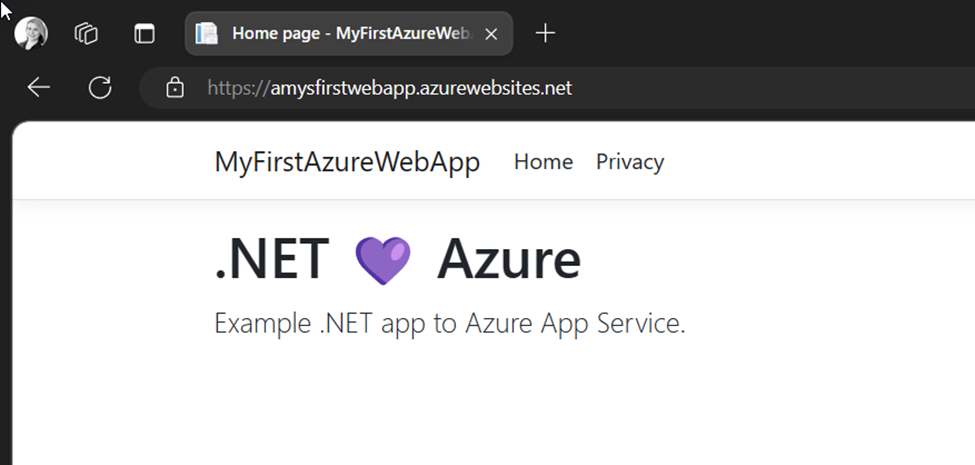Click the page favicon on the tab
975x465 pixels.
(206, 34)
